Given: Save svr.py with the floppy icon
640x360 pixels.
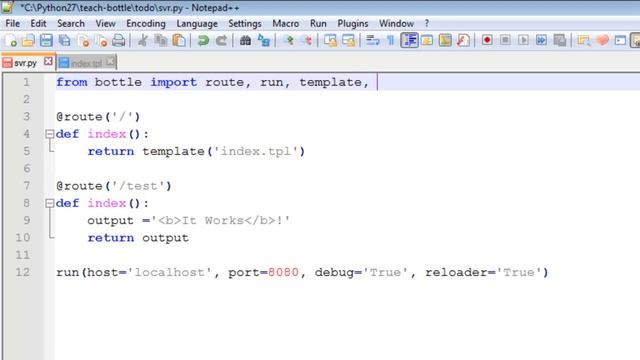Looking at the screenshot, I should pos(46,40).
